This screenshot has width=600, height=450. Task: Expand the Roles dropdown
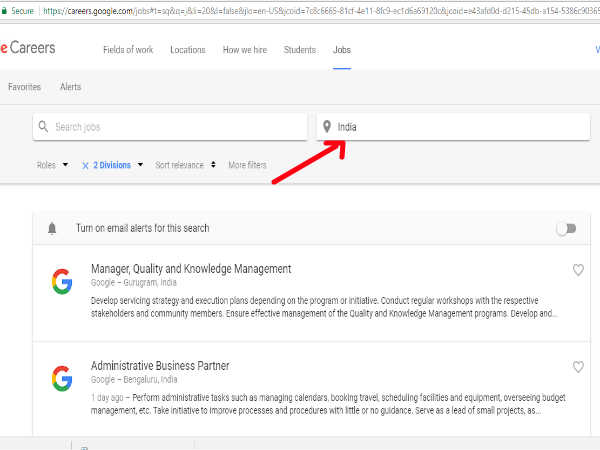coord(52,165)
